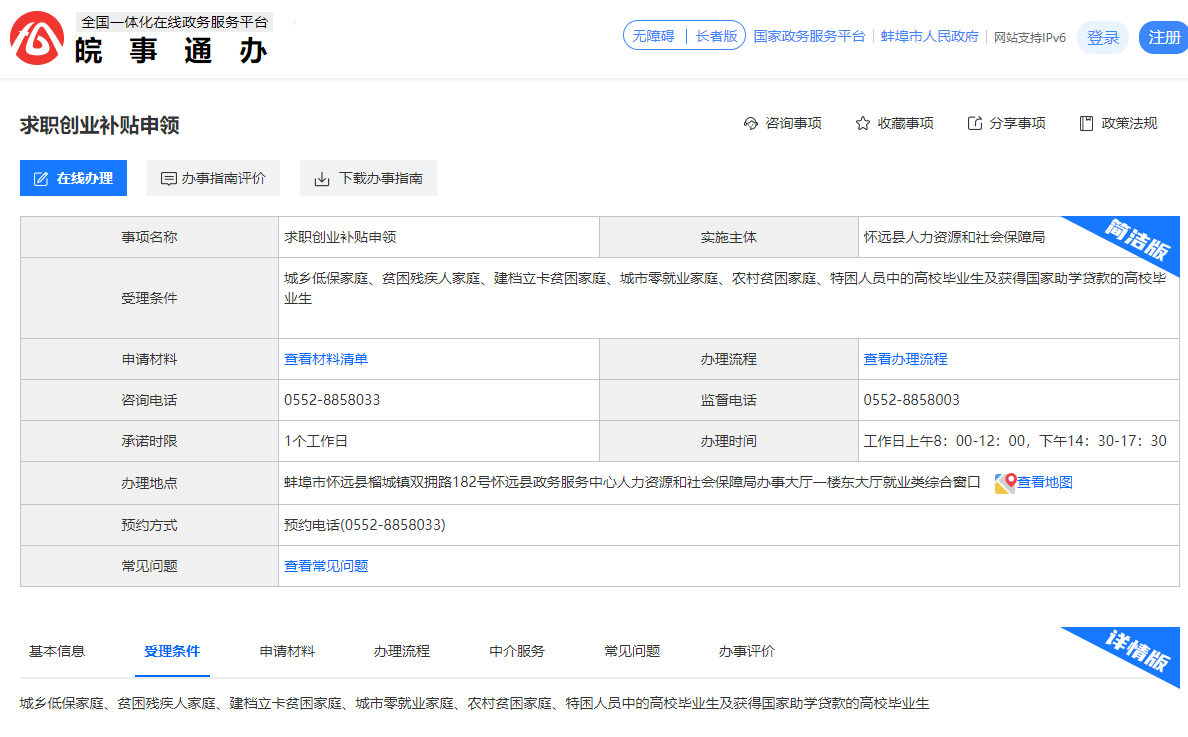This screenshot has height=737, width=1188.
Task: Click the star icon beside 收藏事项
Action: click(862, 123)
